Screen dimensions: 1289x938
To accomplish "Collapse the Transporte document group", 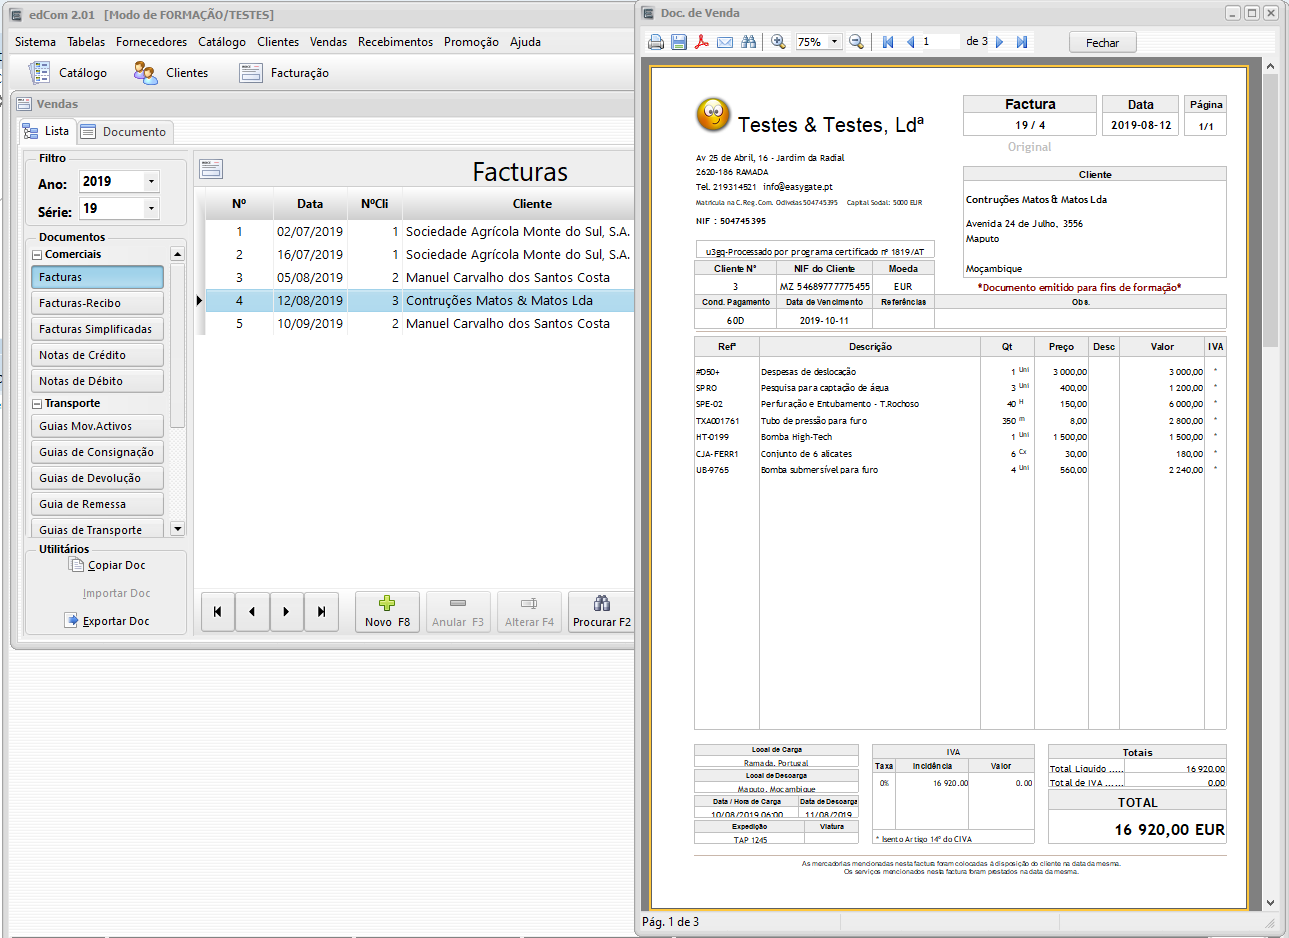I will tap(37, 404).
